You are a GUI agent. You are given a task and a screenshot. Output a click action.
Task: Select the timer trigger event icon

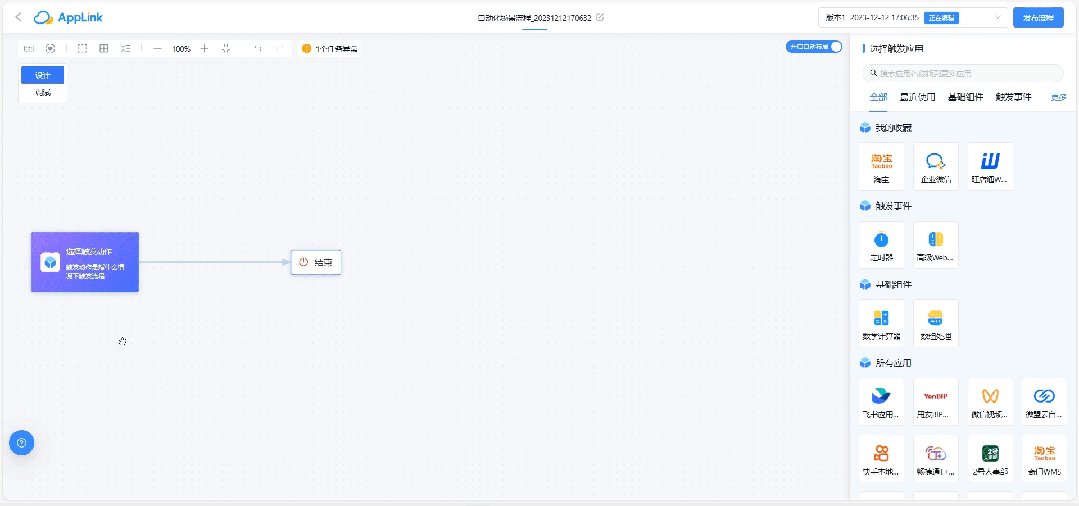point(881,244)
